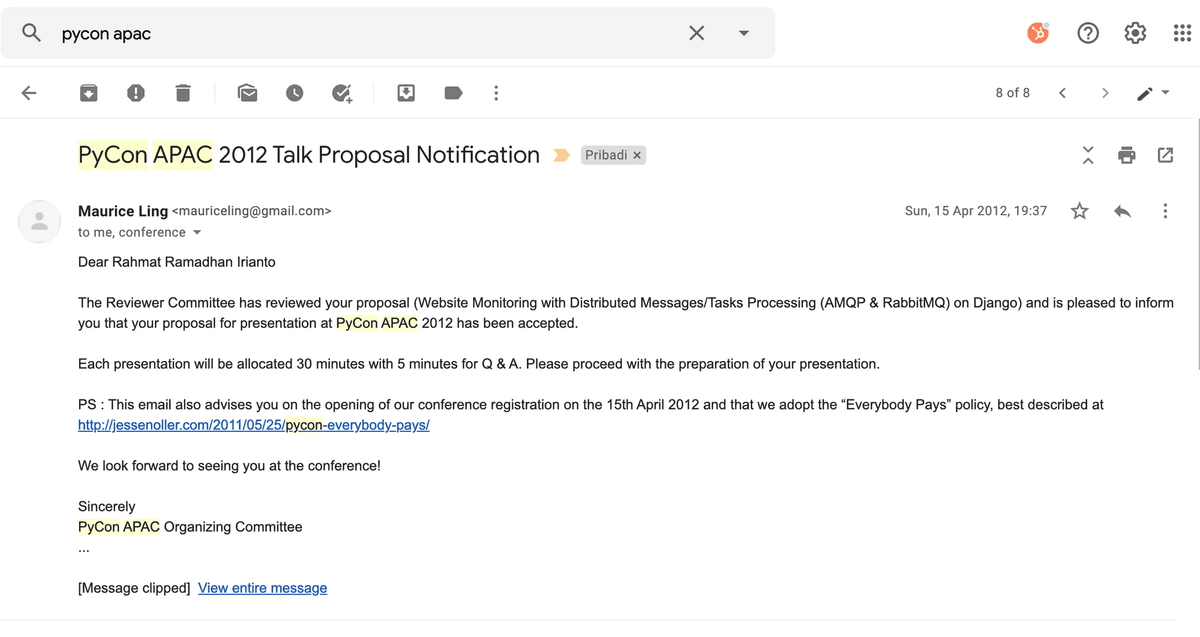
Task: Reply to Maurice Ling
Action: click(x=1122, y=211)
